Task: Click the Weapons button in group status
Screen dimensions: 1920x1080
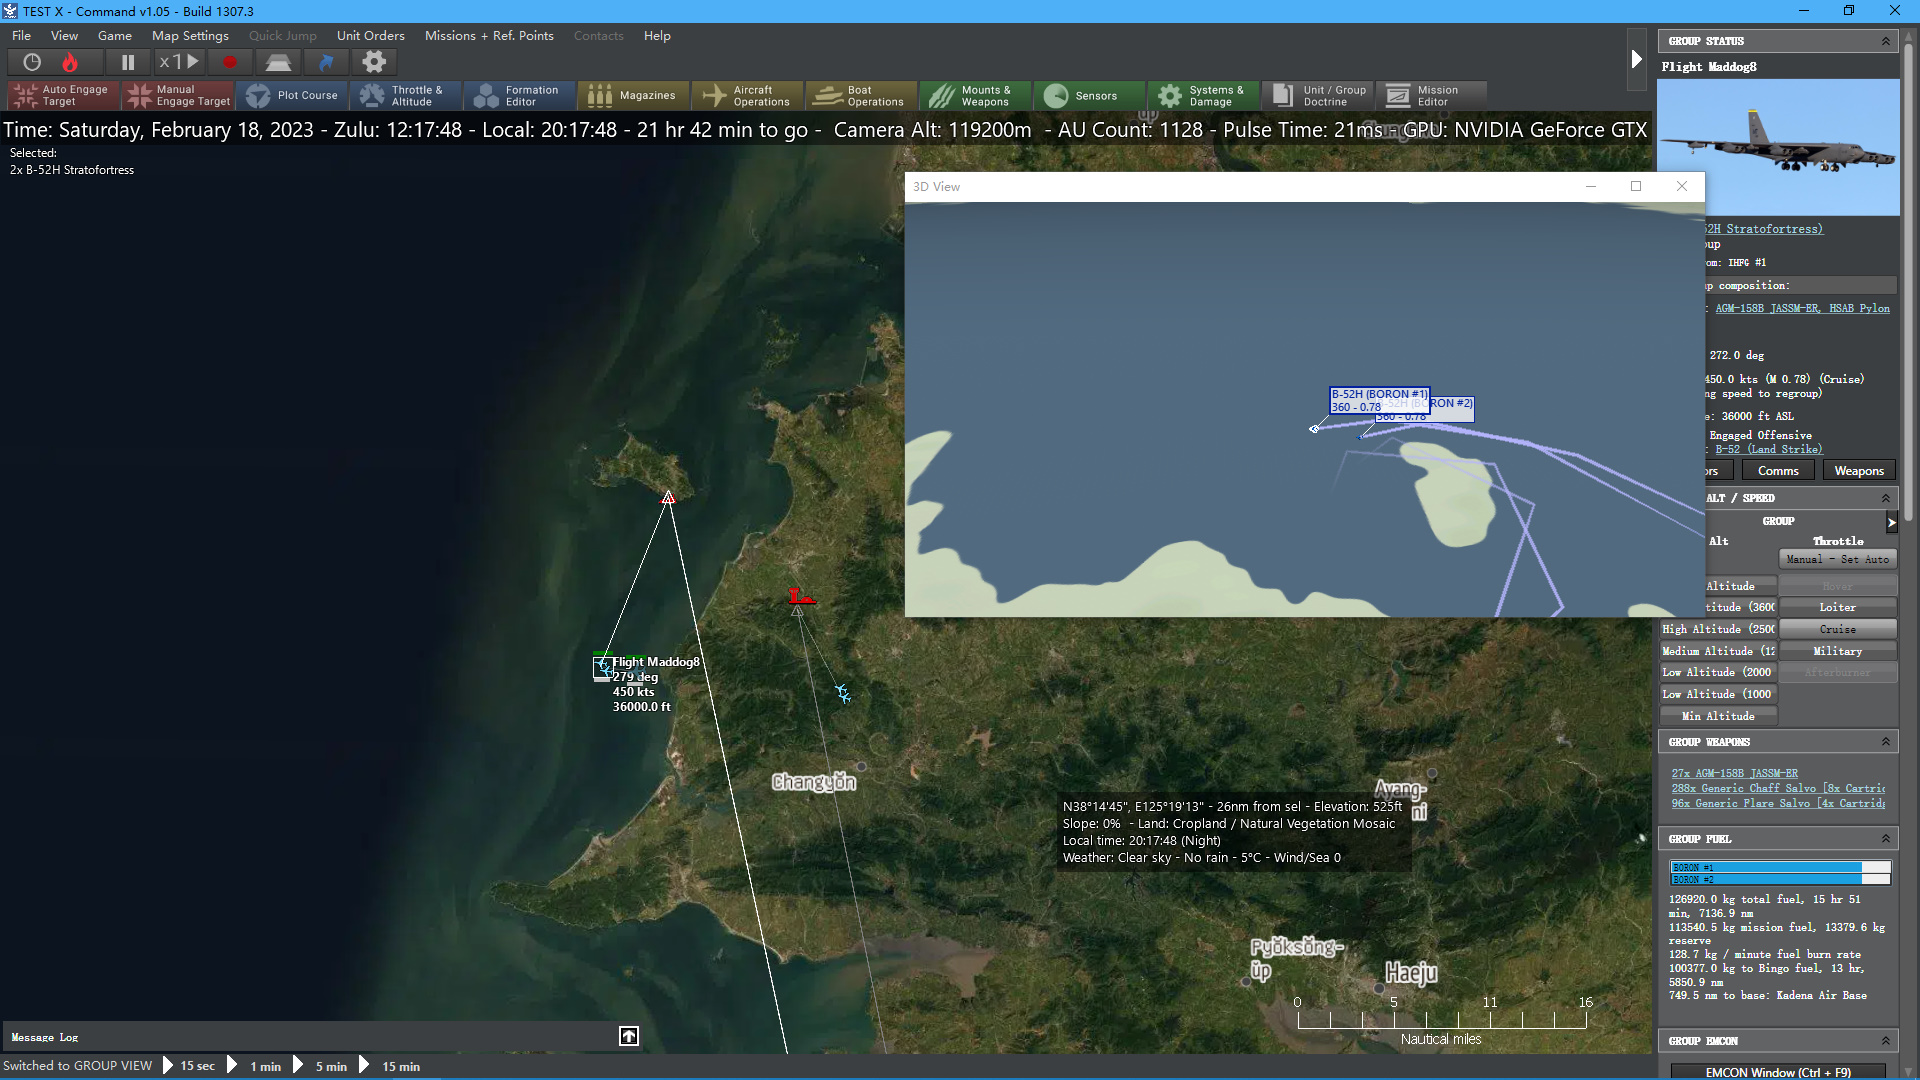Action: pyautogui.click(x=1858, y=471)
